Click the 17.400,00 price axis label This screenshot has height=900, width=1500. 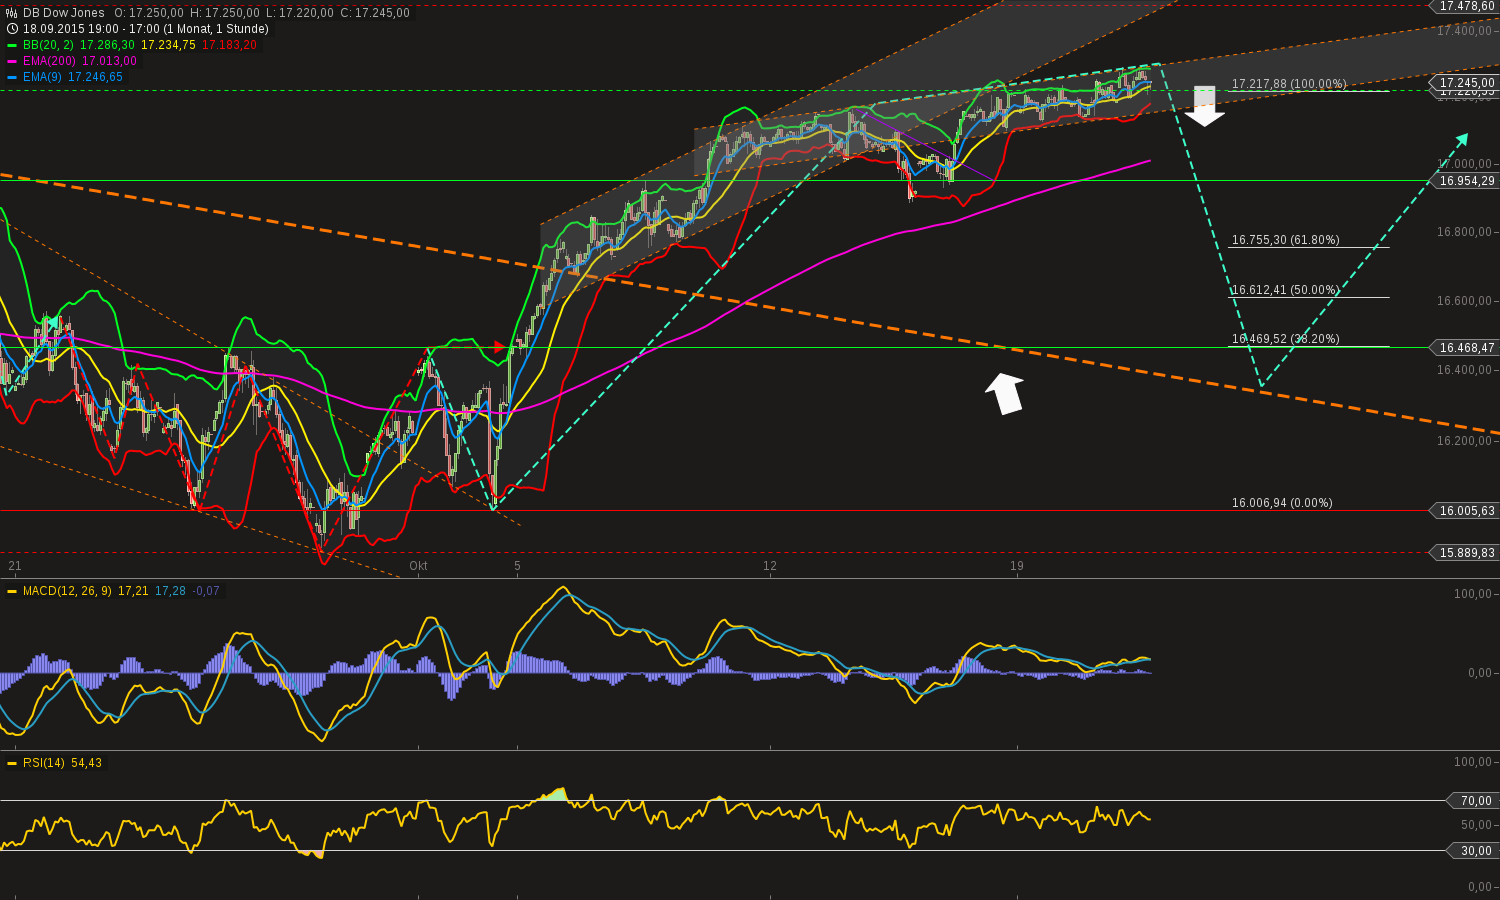[x=1464, y=31]
